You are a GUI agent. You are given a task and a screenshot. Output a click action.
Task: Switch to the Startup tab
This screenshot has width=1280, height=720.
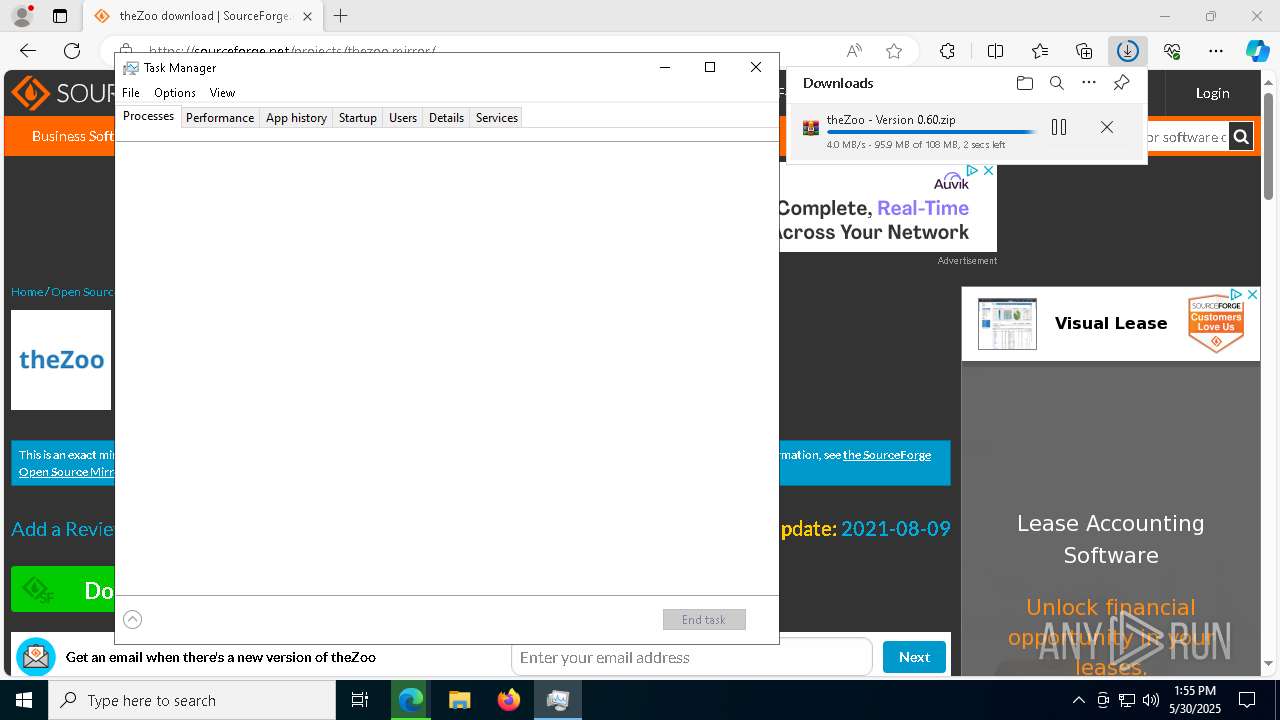click(357, 117)
